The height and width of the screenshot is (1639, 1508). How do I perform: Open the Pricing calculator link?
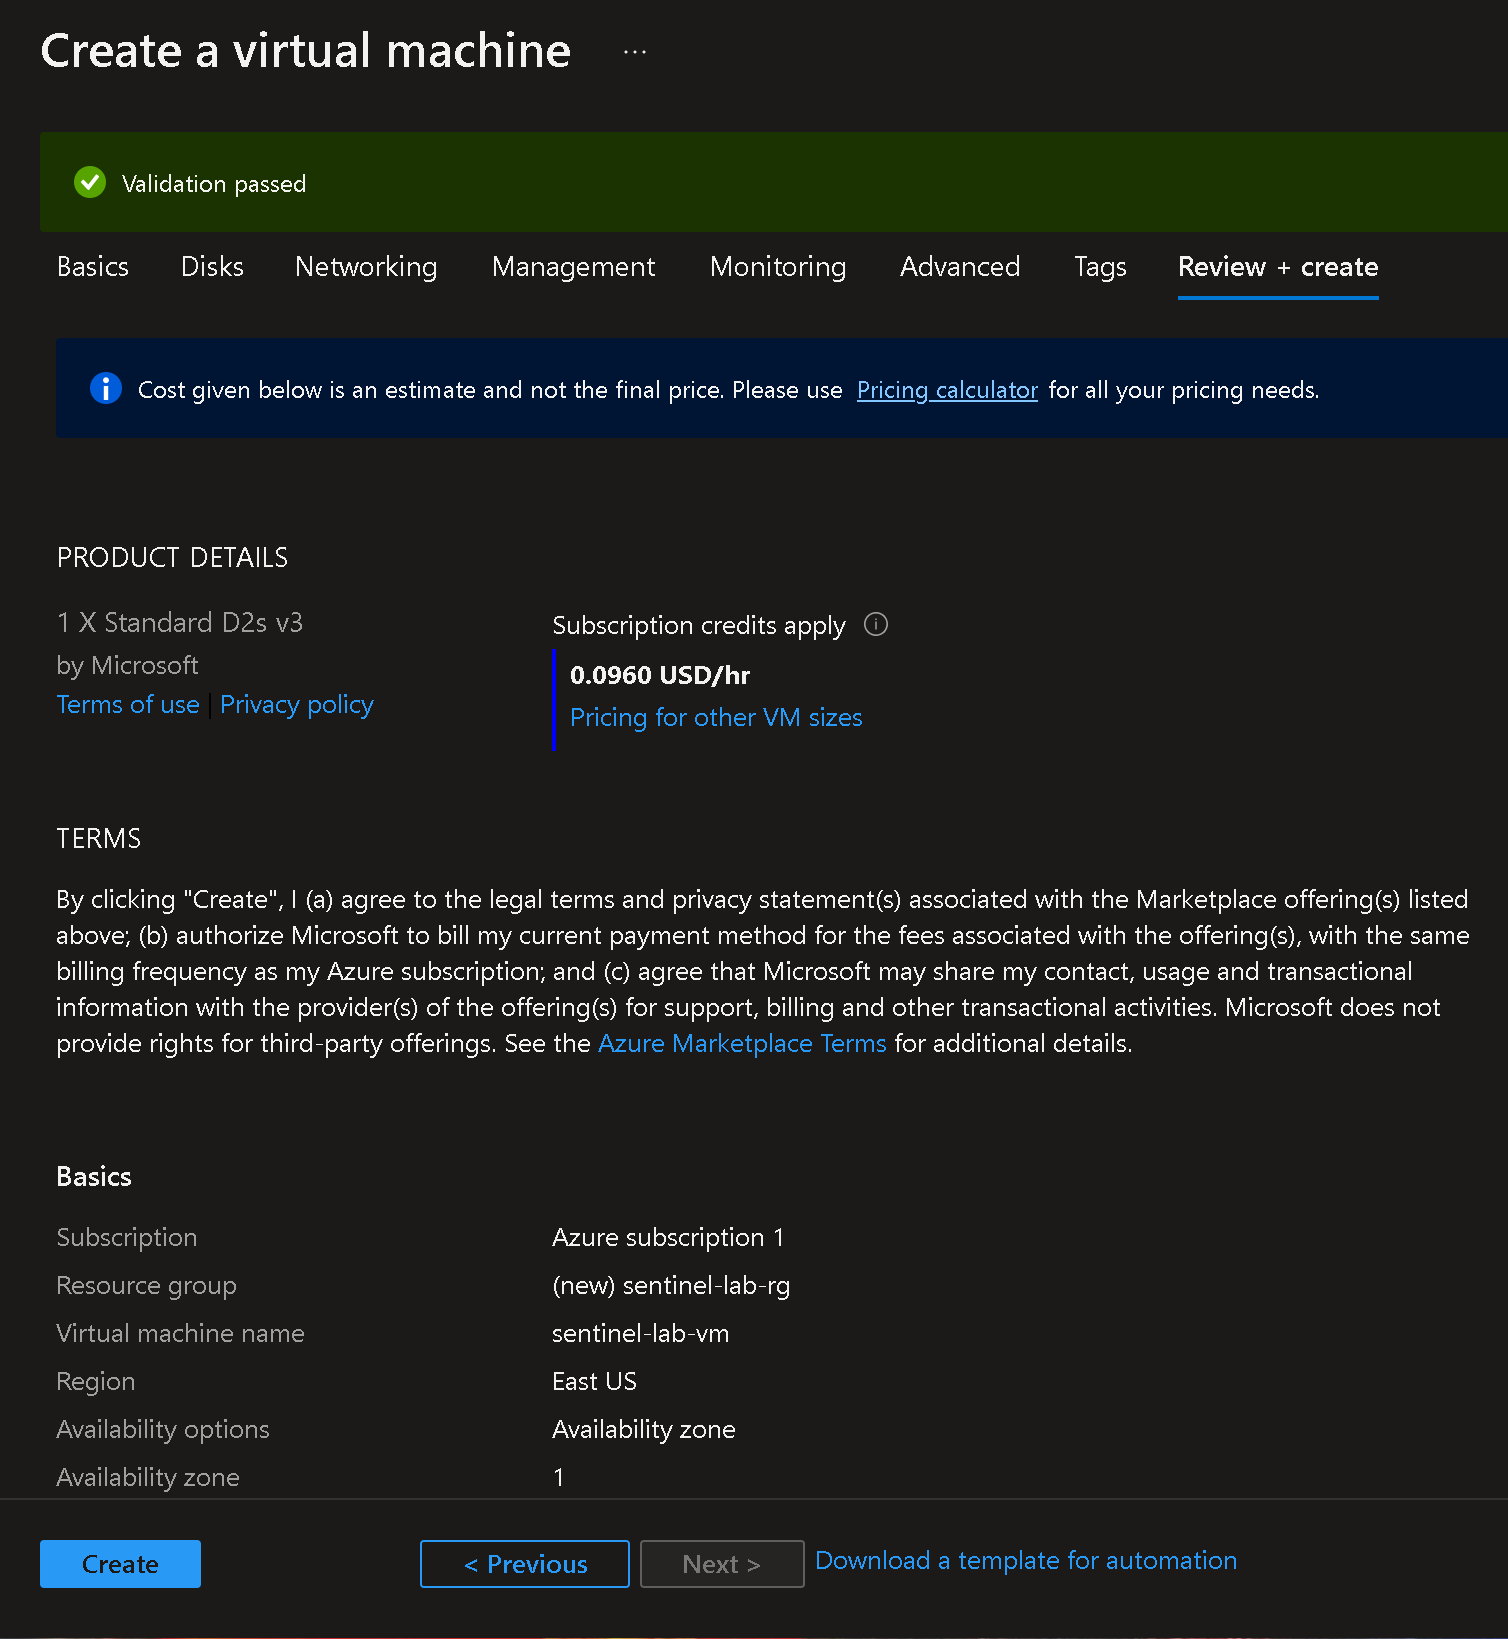pos(947,390)
